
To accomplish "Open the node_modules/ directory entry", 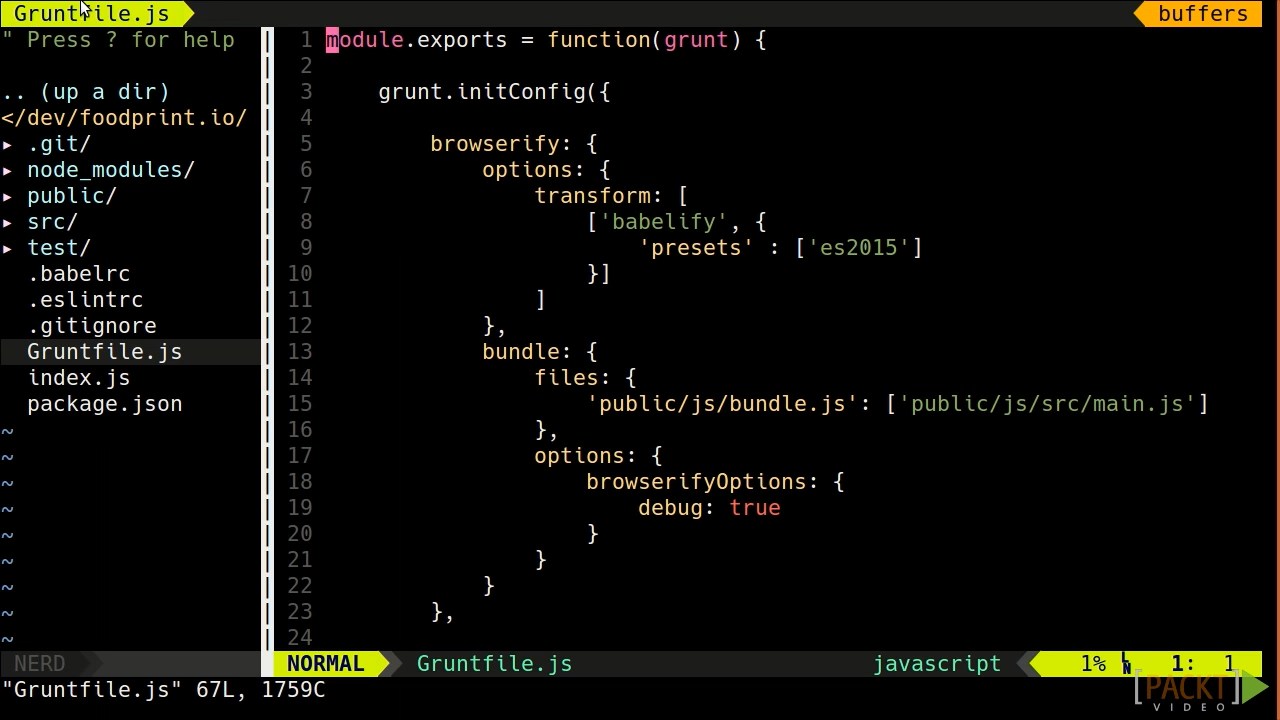I will pos(111,170).
